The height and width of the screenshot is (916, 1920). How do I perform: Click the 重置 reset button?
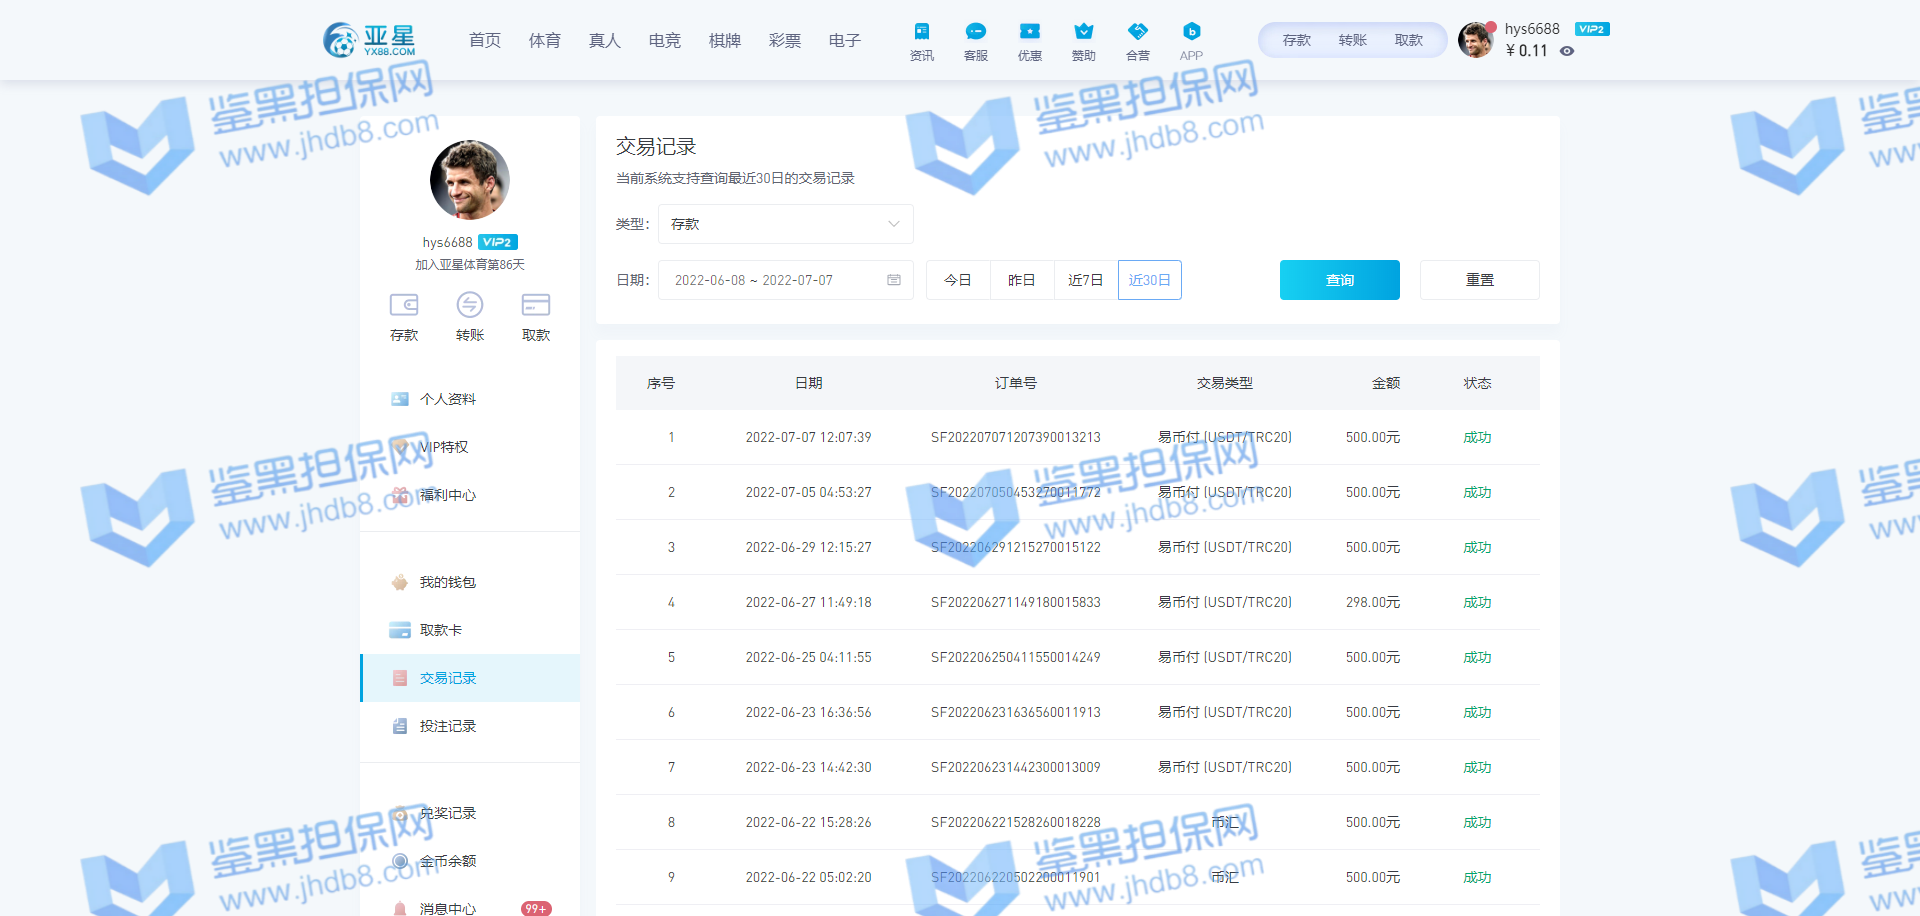(x=1479, y=280)
